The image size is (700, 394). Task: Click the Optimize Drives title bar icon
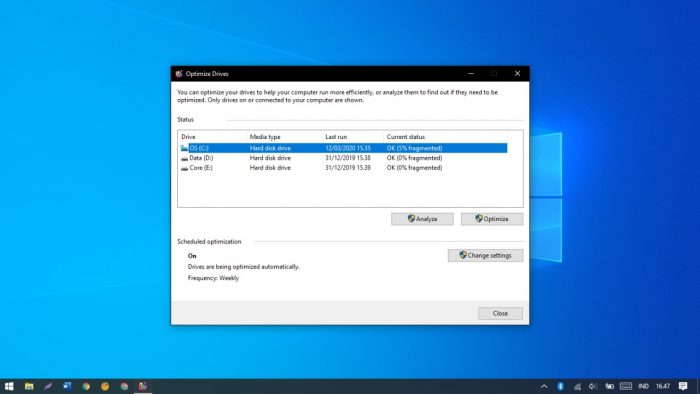pos(179,74)
